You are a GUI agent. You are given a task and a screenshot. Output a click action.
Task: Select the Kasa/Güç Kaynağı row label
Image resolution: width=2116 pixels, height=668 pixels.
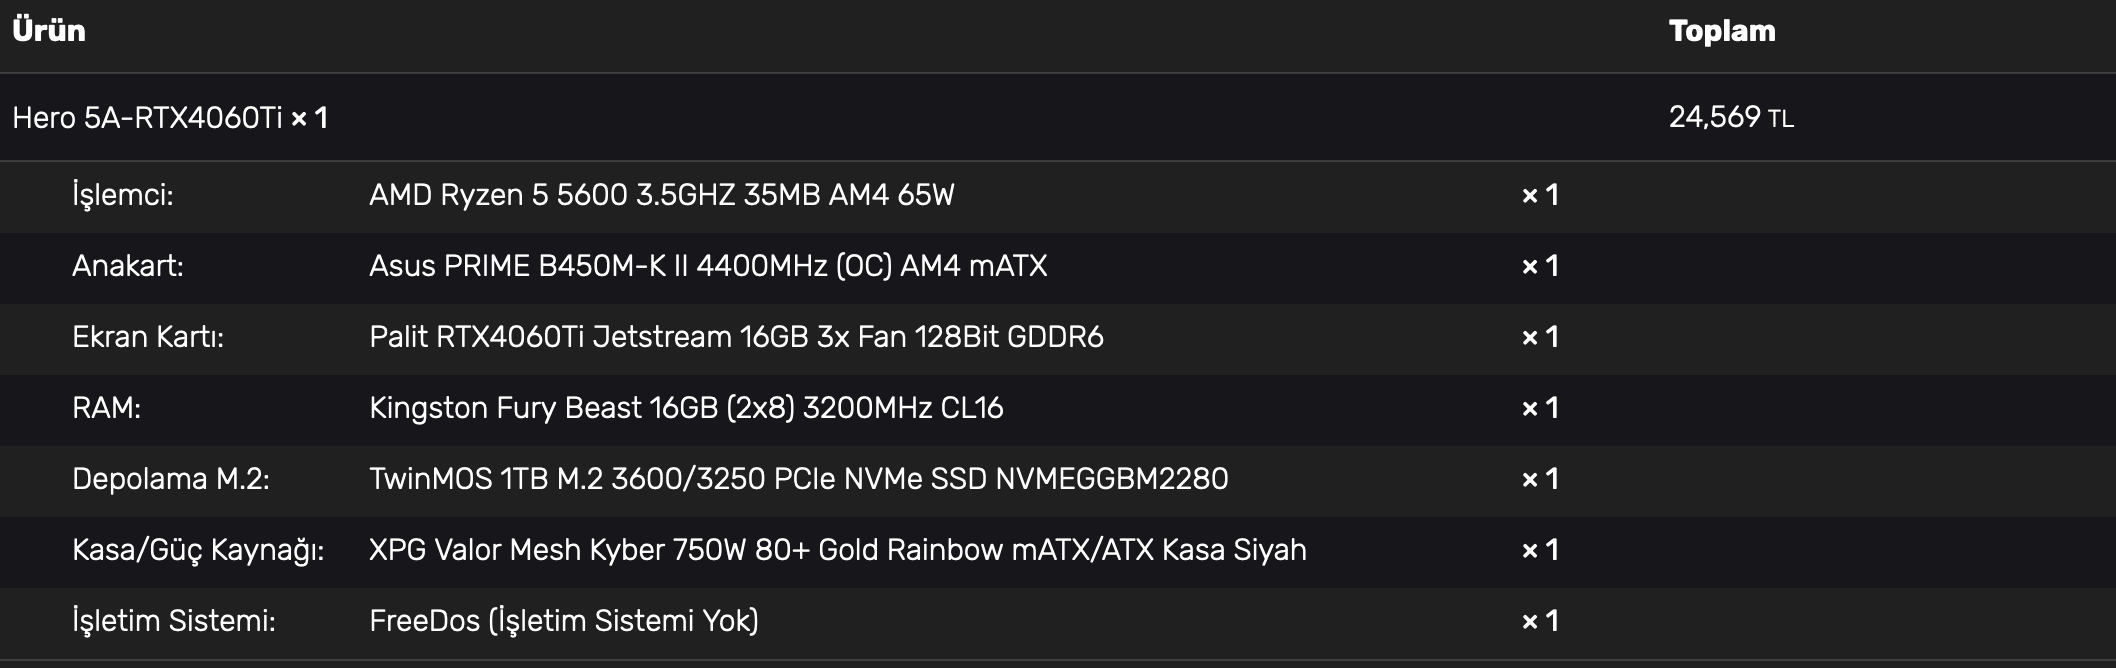point(197,550)
